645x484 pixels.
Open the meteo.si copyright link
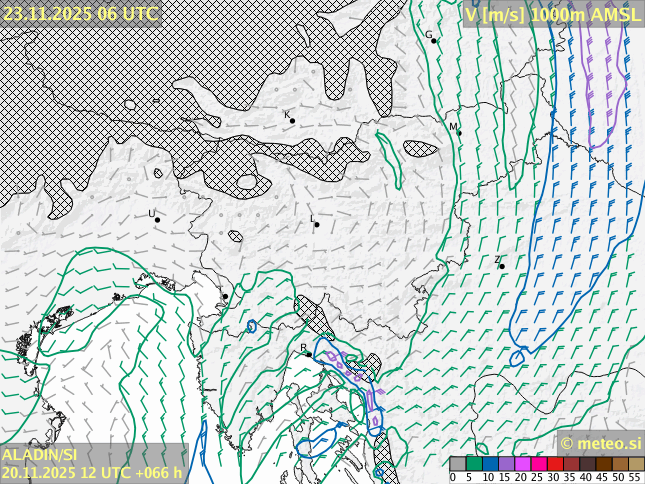(x=600, y=443)
